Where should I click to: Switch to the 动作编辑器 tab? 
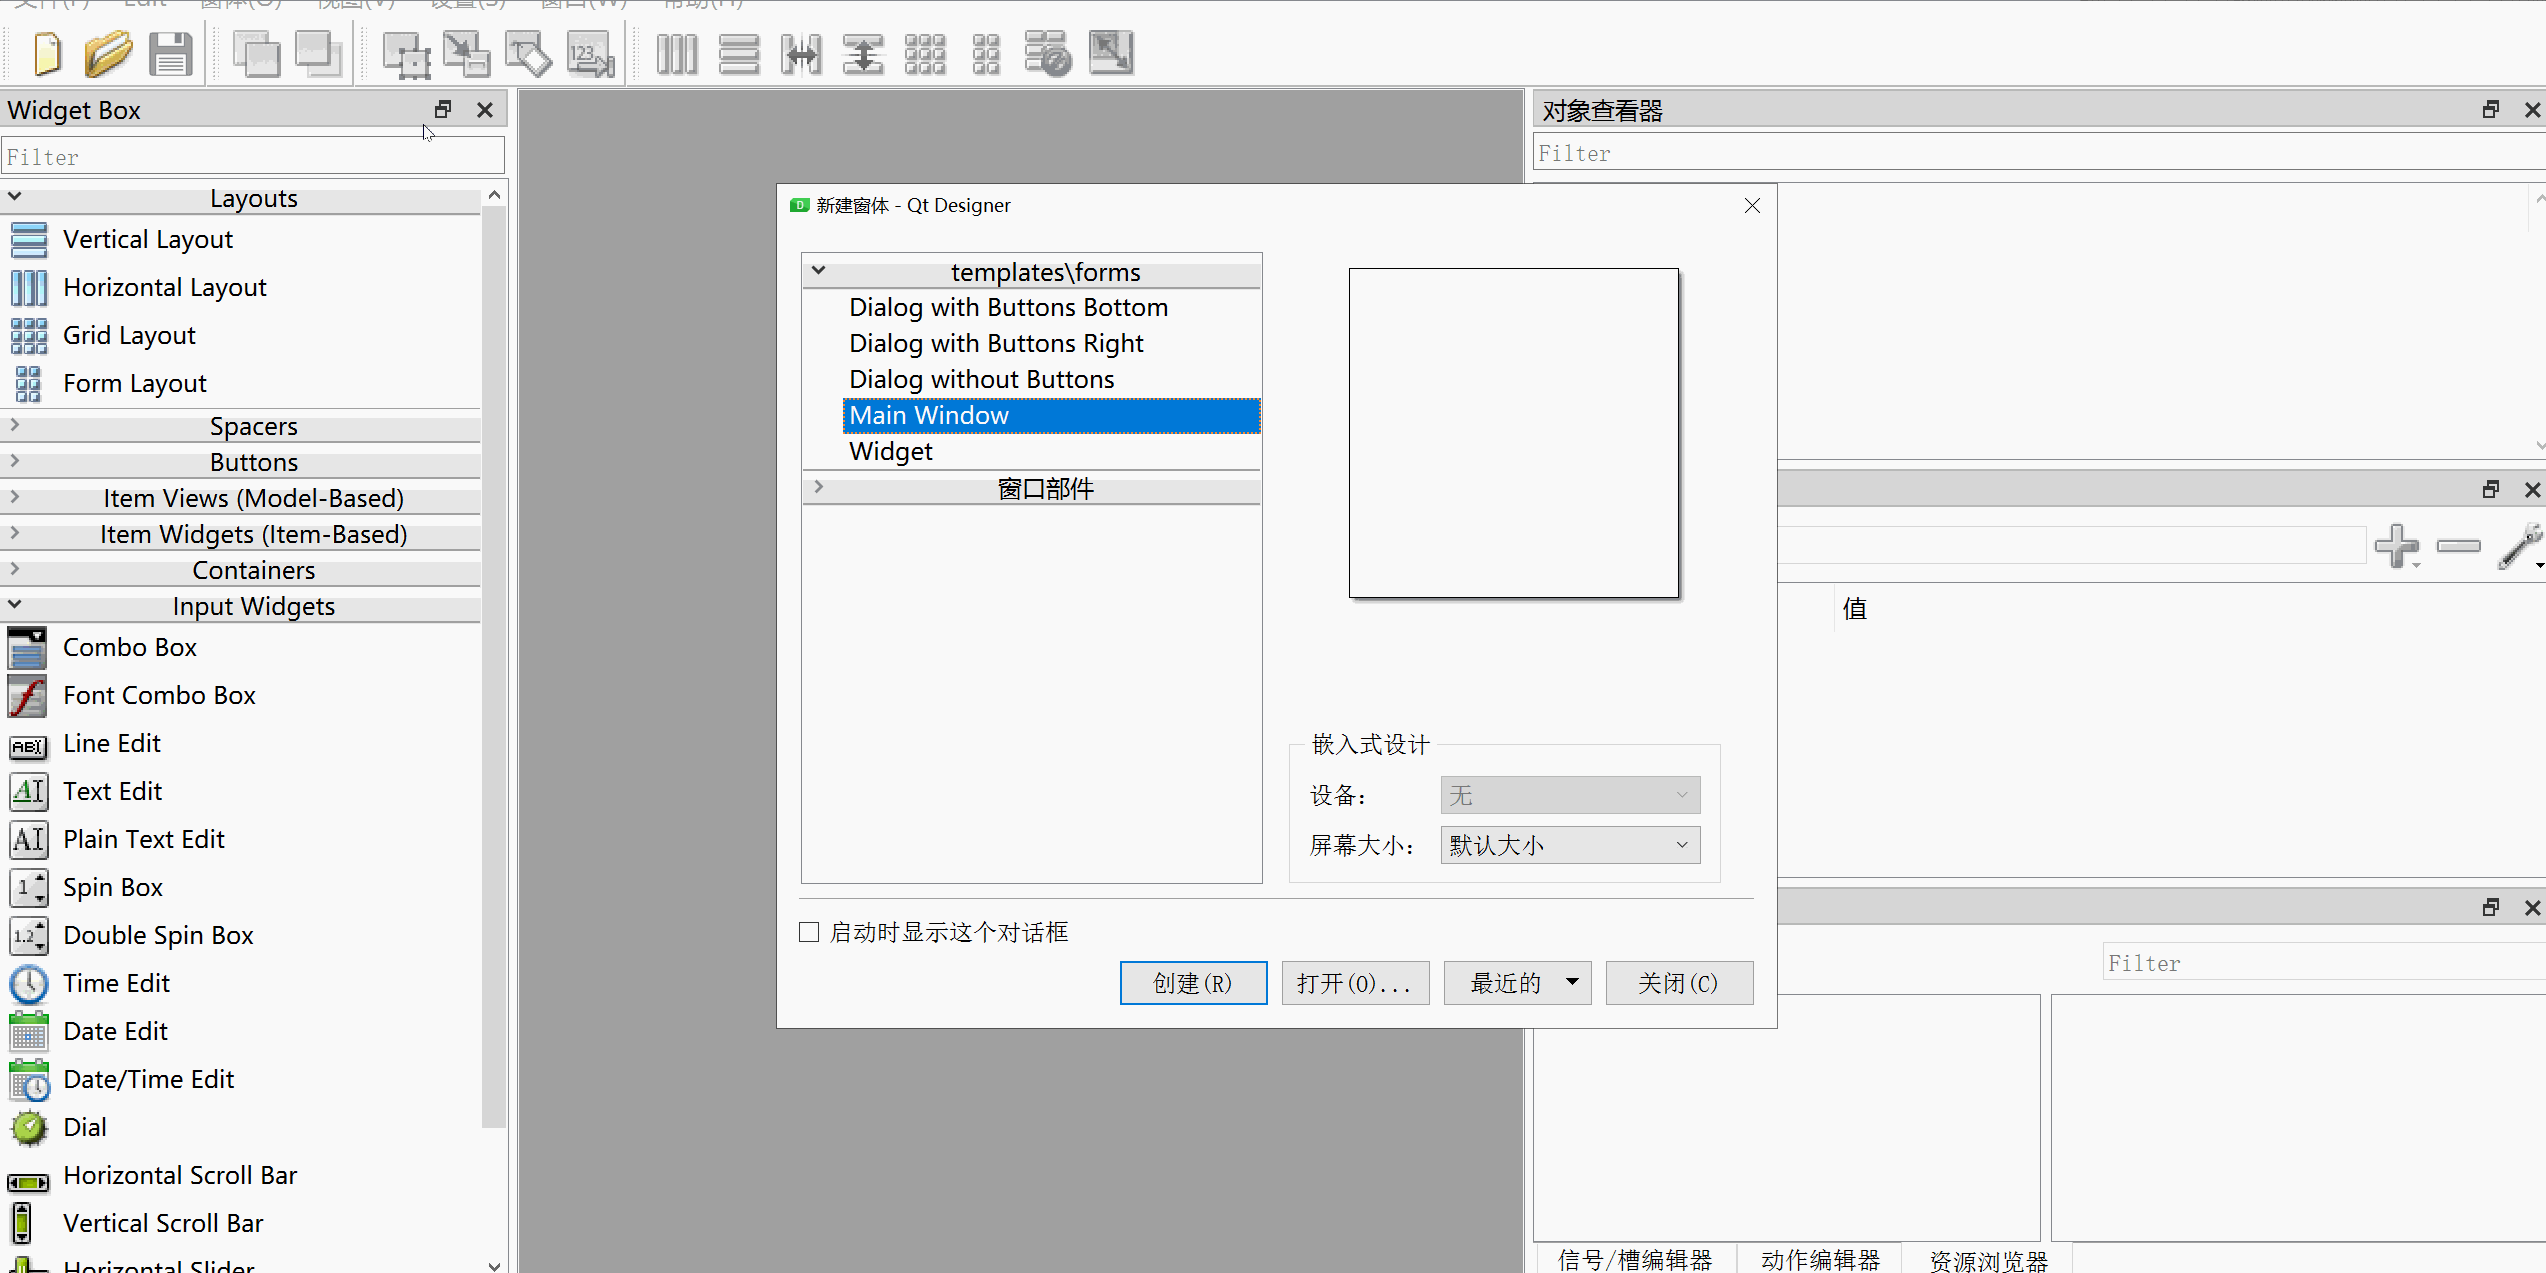pos(1820,1259)
